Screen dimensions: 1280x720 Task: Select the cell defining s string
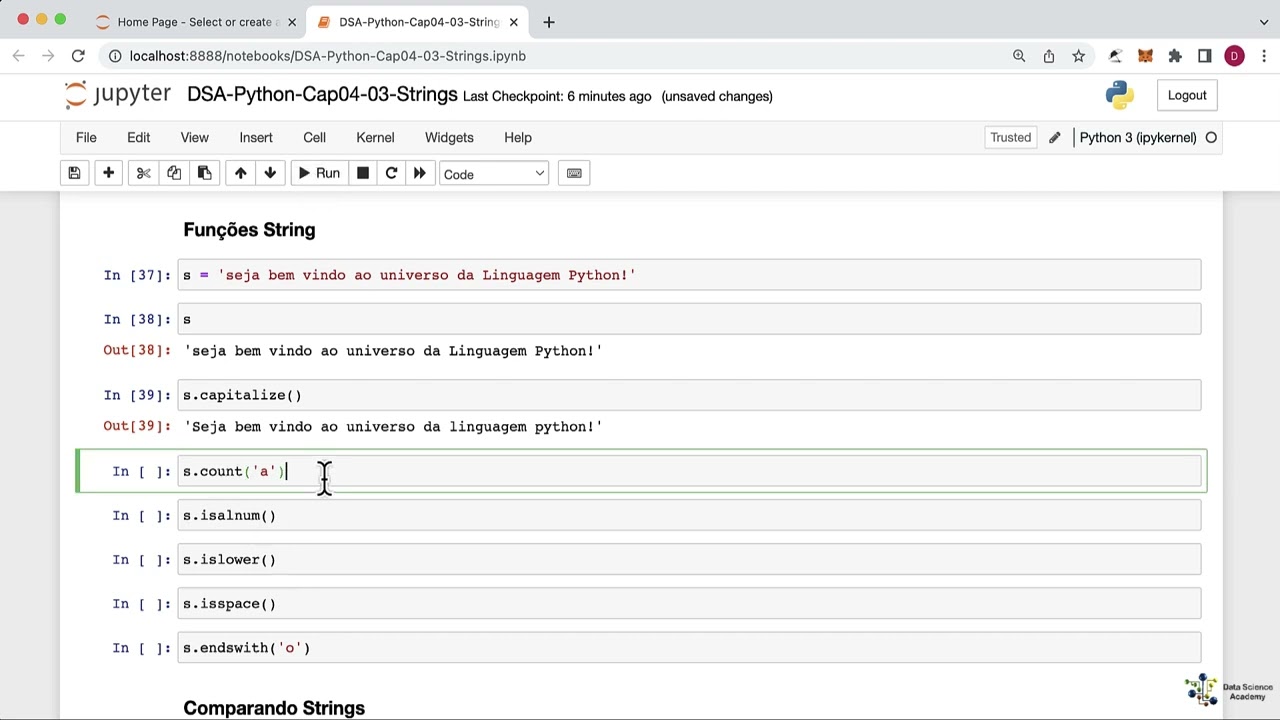690,275
